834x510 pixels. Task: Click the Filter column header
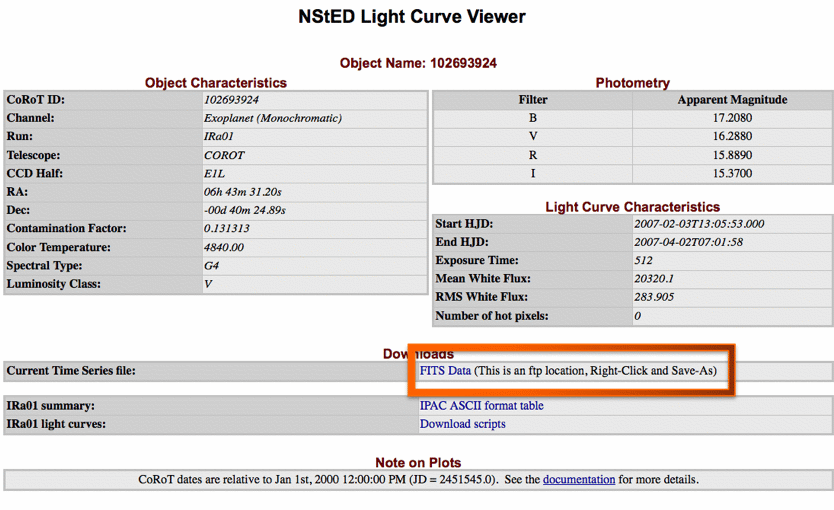[x=532, y=100]
